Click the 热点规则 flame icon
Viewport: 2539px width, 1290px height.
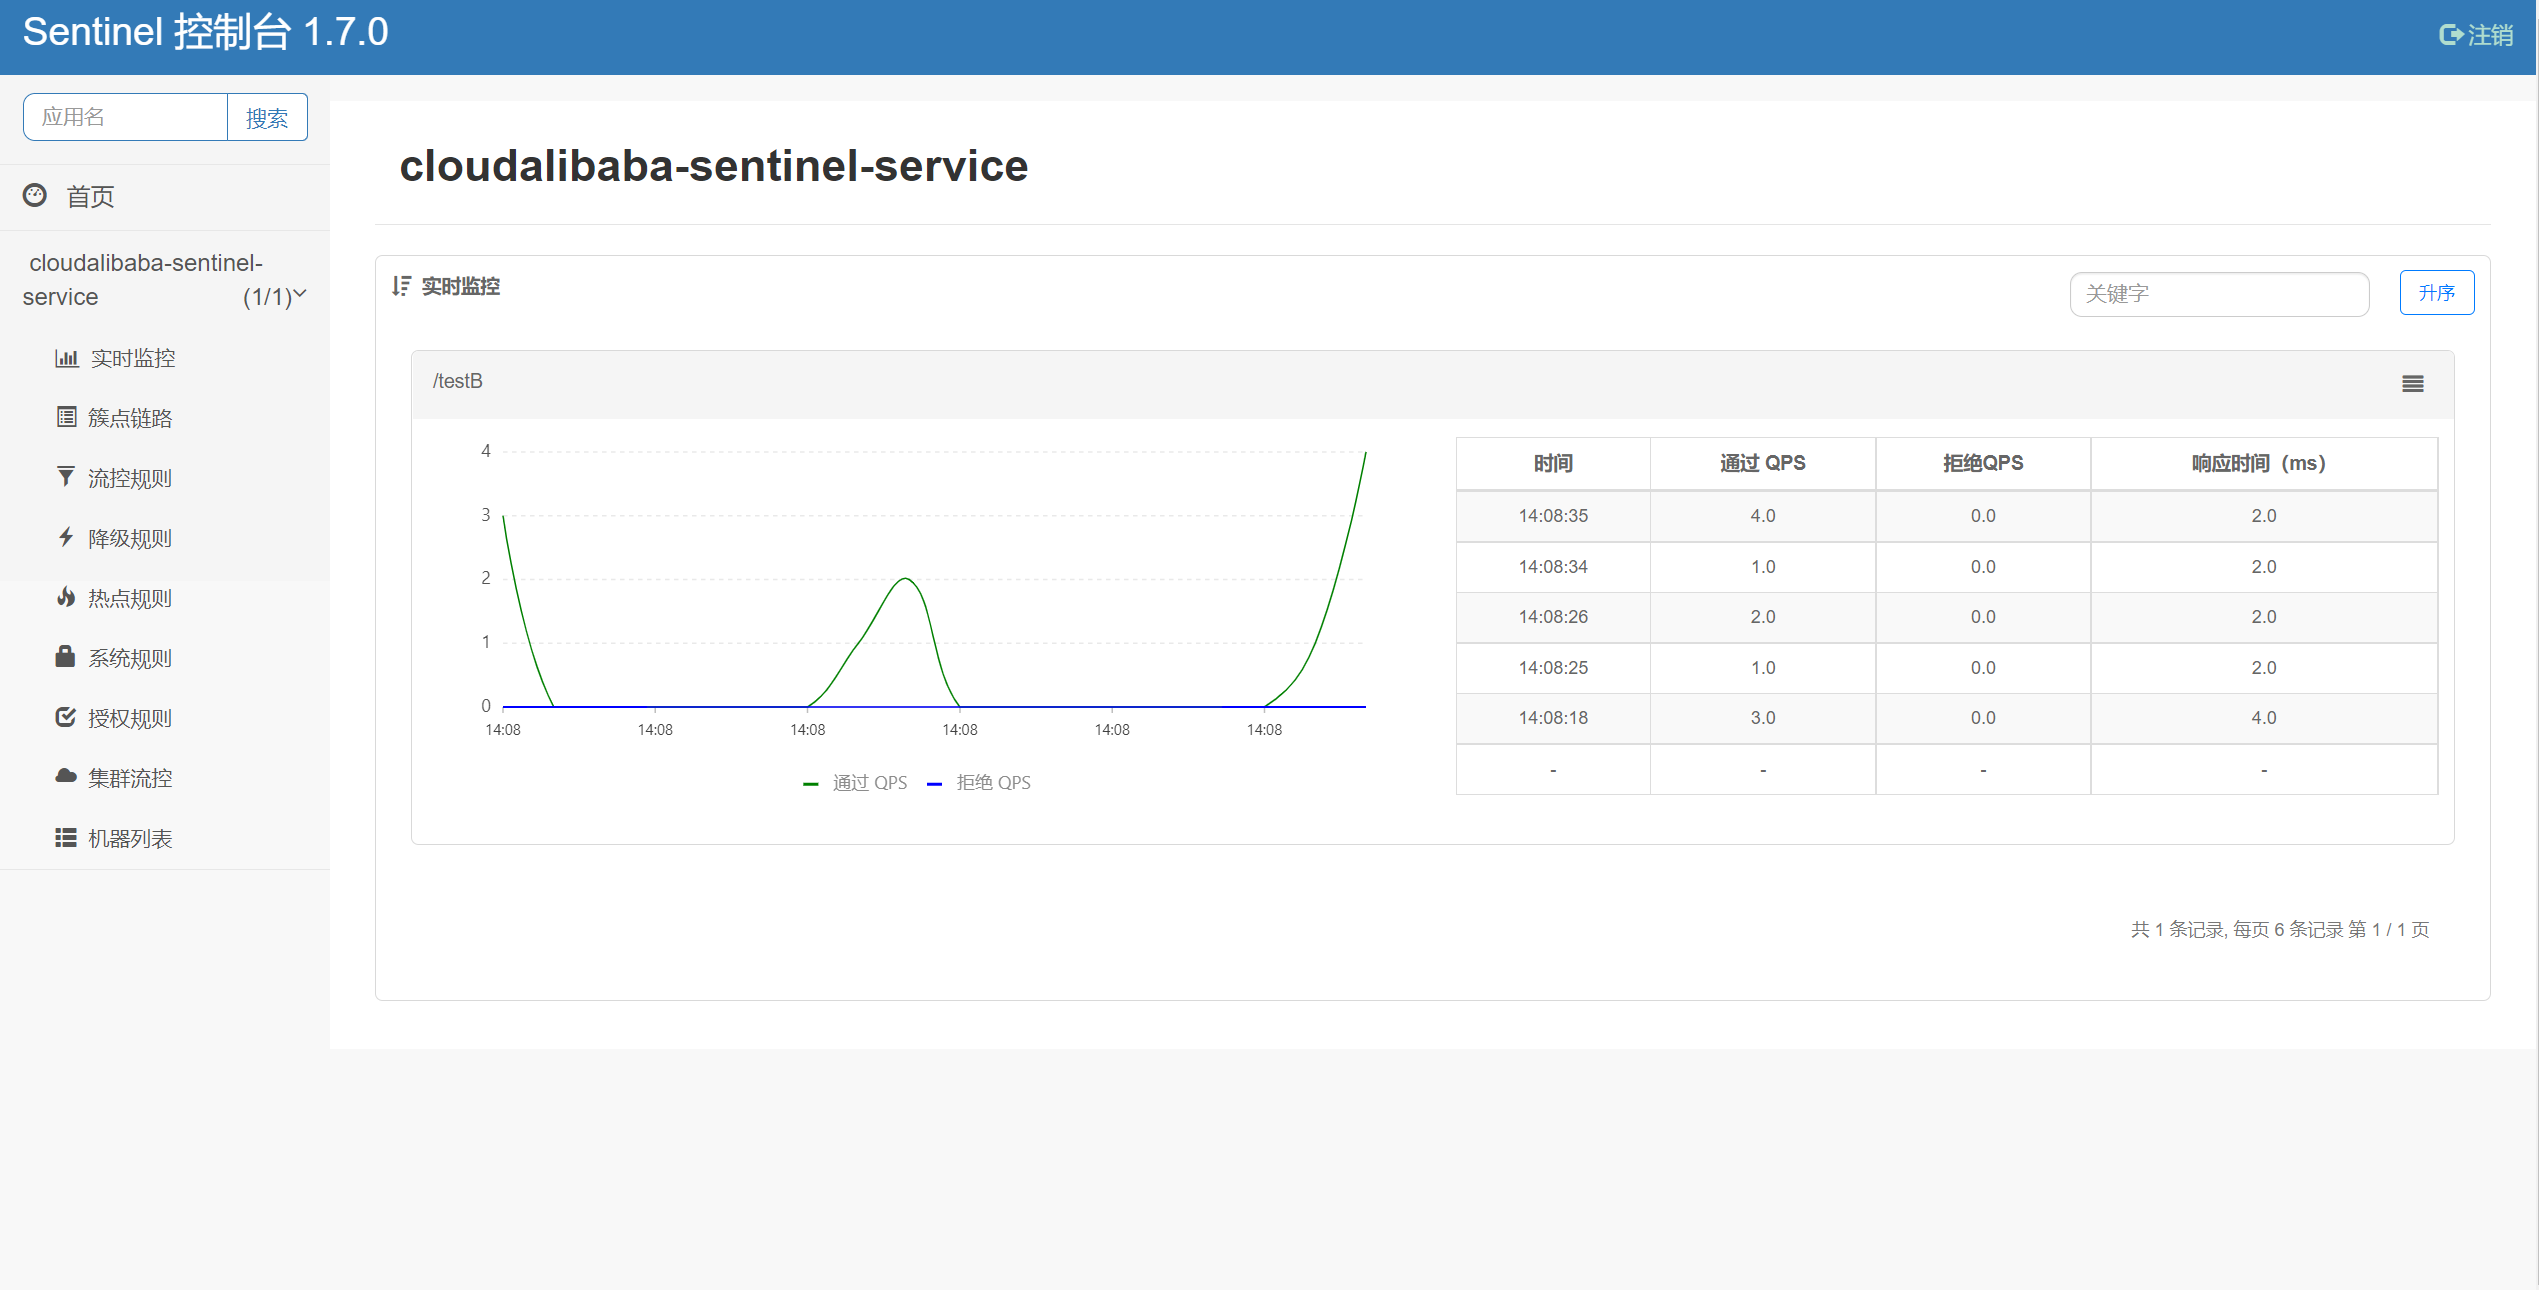[x=66, y=597]
